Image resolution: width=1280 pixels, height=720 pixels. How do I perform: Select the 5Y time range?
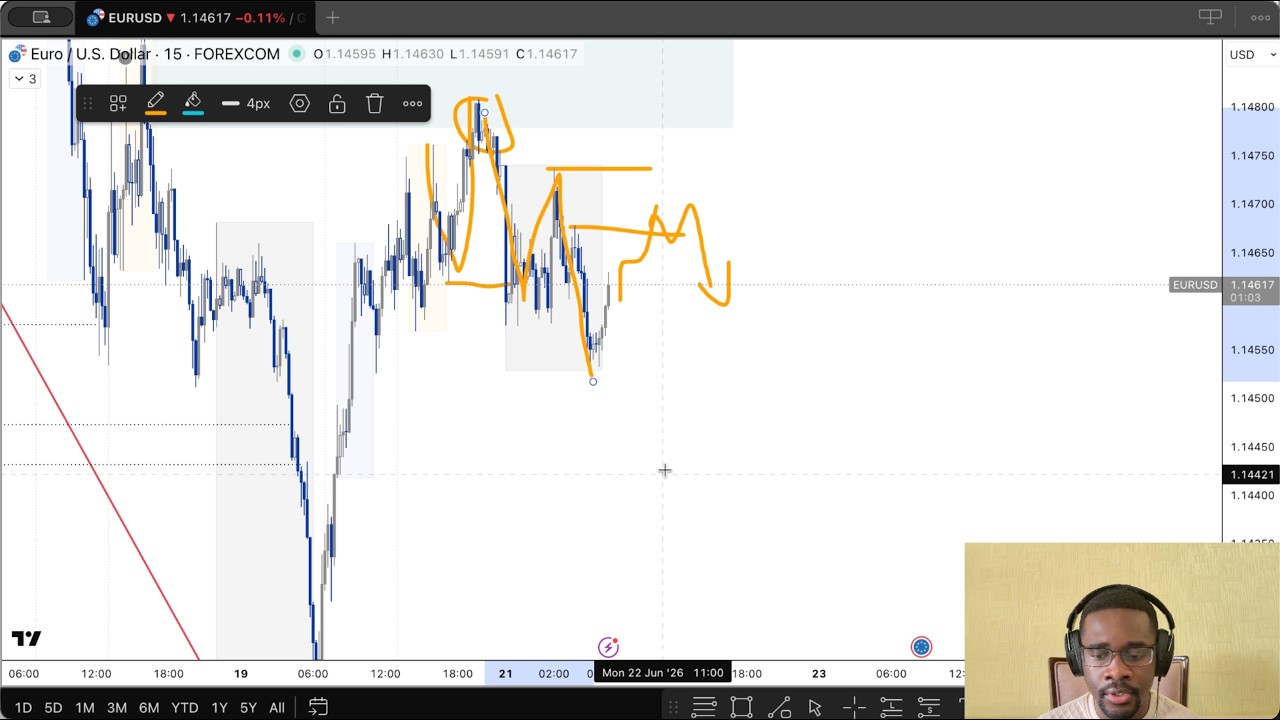click(x=248, y=708)
